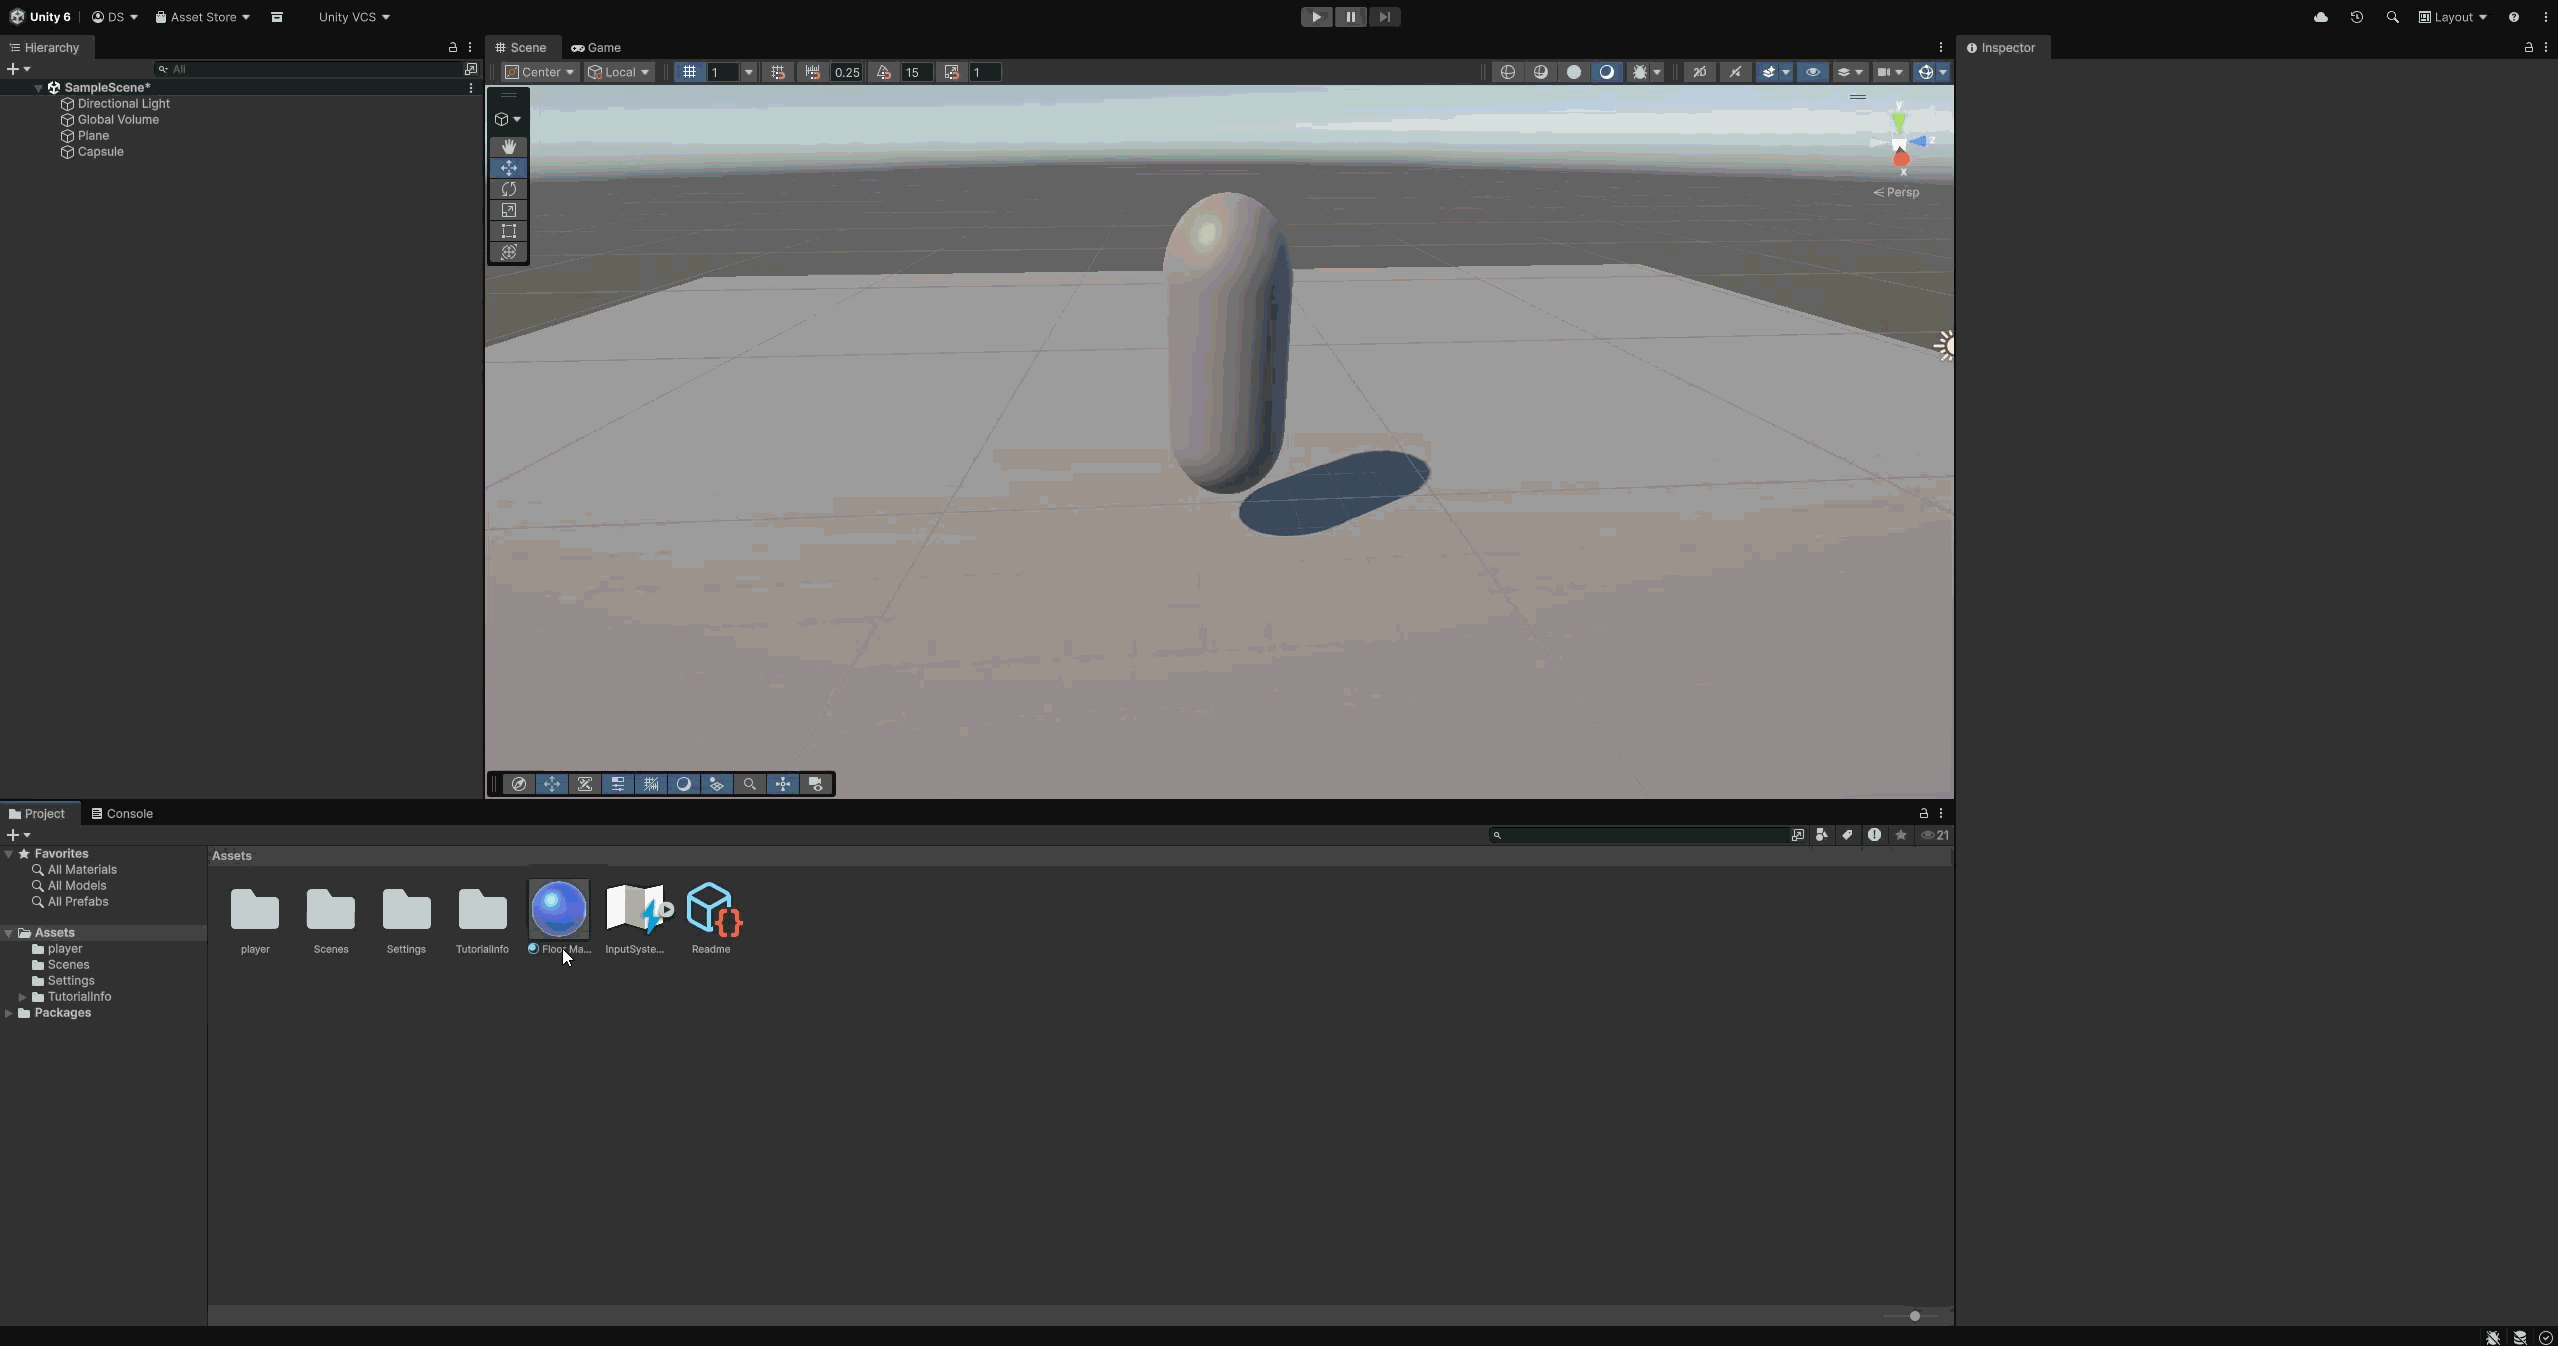
Task: Select the View (hand) tool
Action: pyautogui.click(x=509, y=147)
